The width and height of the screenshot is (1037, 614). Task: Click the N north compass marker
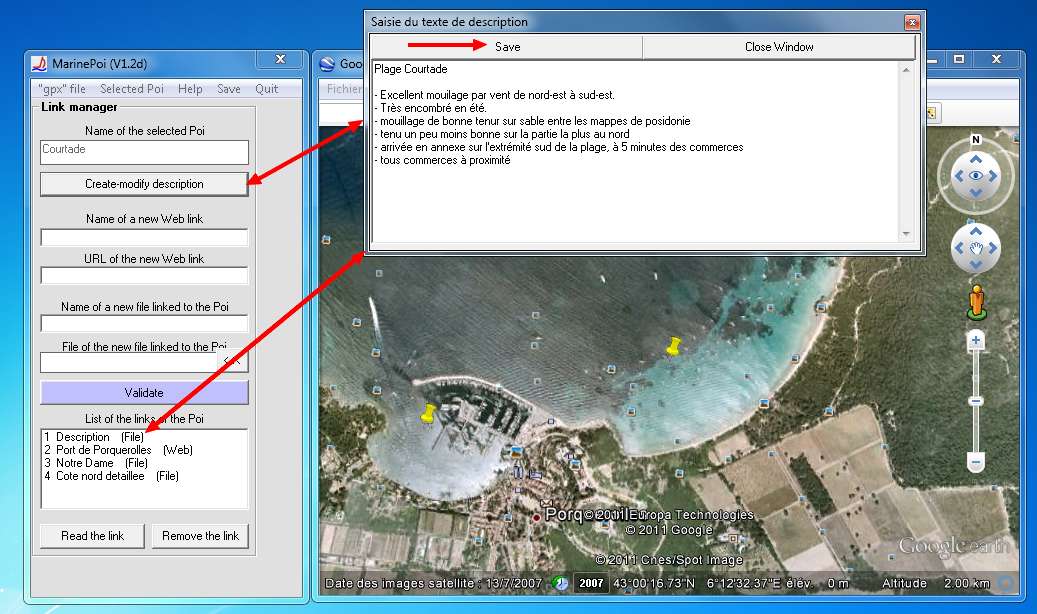pyautogui.click(x=975, y=140)
